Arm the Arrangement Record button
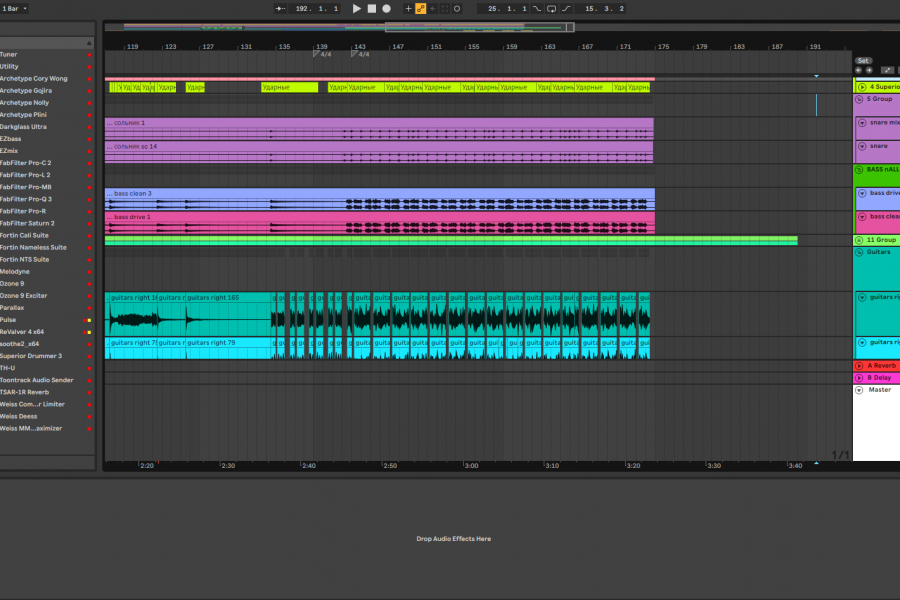900x600 pixels. pyautogui.click(x=386, y=8)
